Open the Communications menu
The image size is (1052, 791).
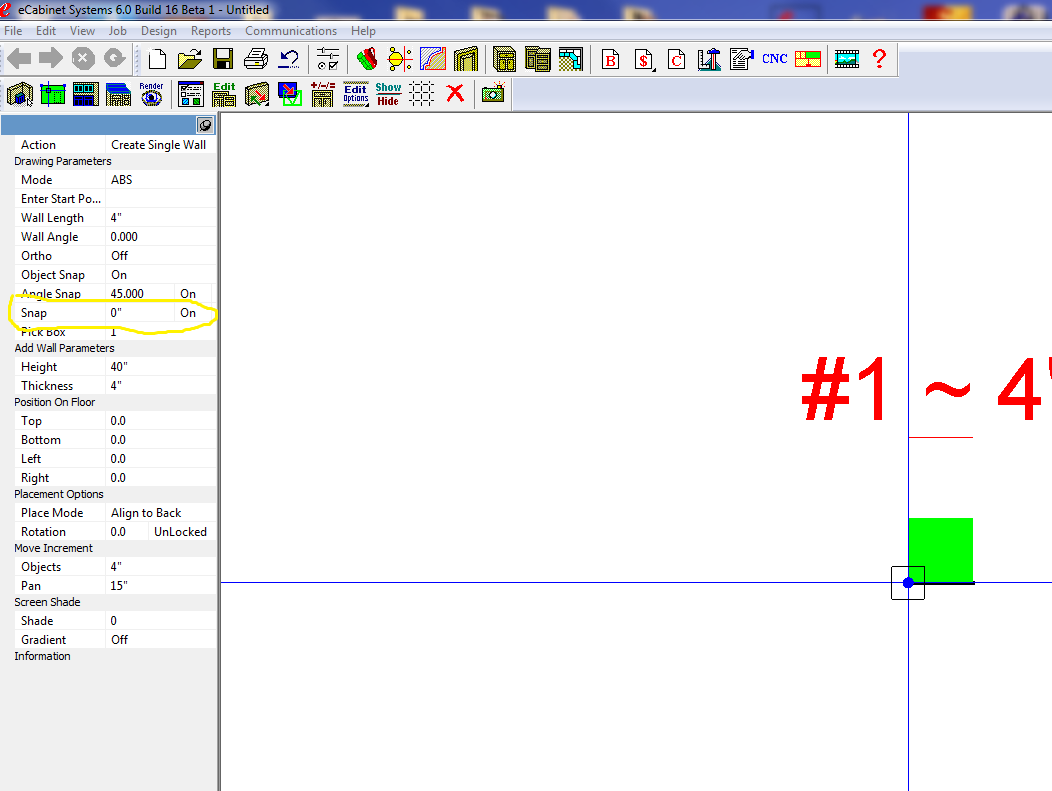tap(291, 31)
